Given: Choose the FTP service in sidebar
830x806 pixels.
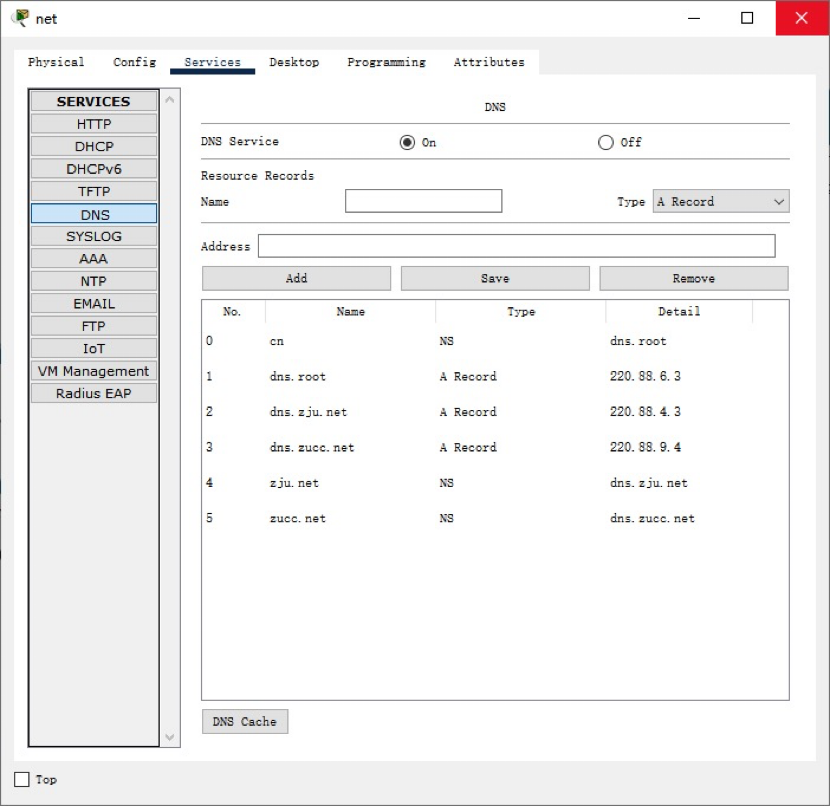Looking at the screenshot, I should (94, 326).
